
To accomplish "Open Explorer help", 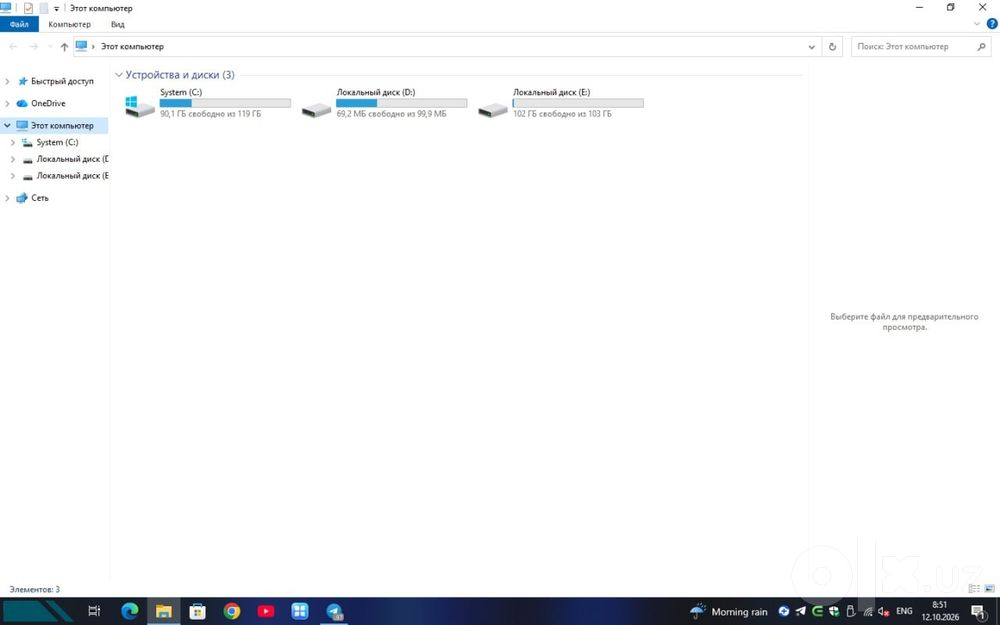I will [992, 24].
